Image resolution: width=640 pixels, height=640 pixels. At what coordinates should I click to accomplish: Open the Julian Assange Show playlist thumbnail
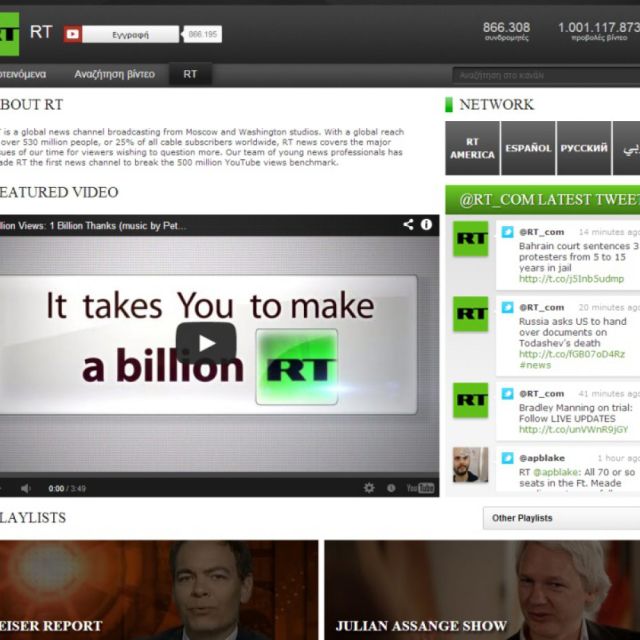click(x=482, y=590)
